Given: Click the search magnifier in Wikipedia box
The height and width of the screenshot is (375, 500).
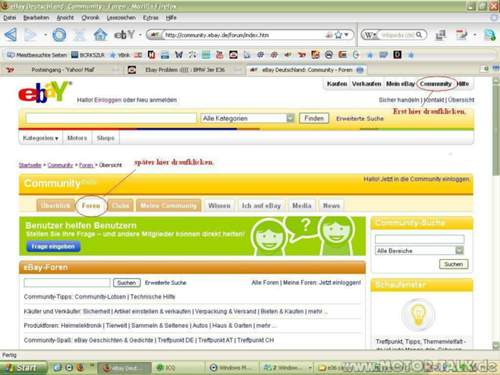Looking at the screenshot, I should click(419, 35).
